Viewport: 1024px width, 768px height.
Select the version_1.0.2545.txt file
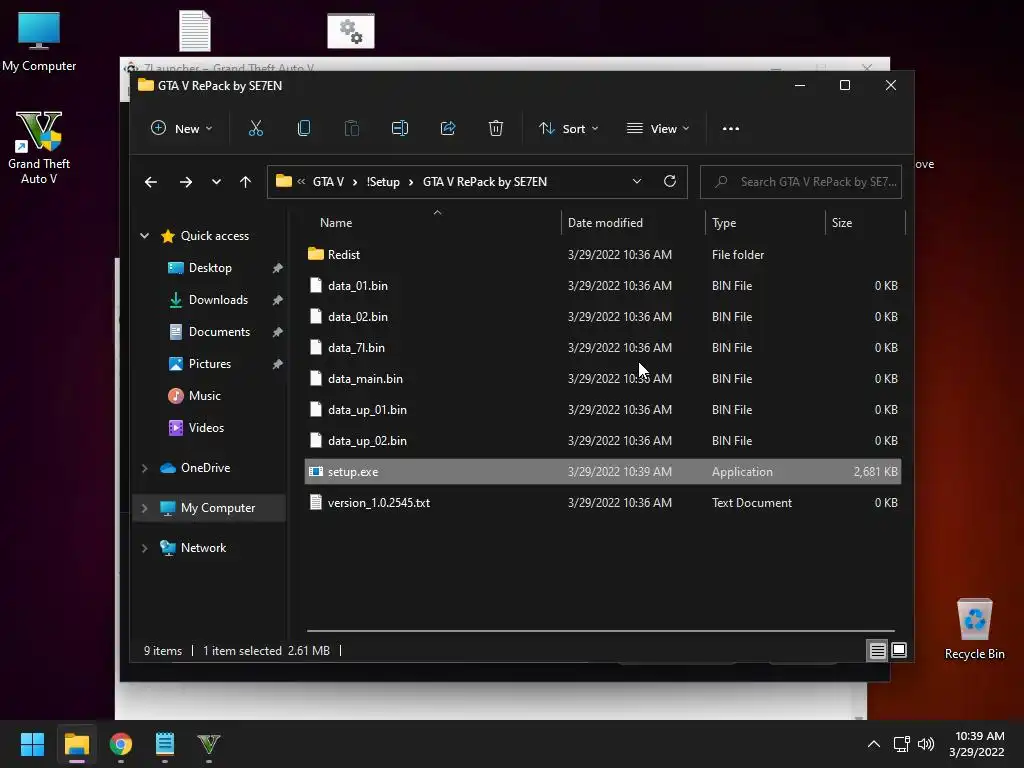point(603,503)
